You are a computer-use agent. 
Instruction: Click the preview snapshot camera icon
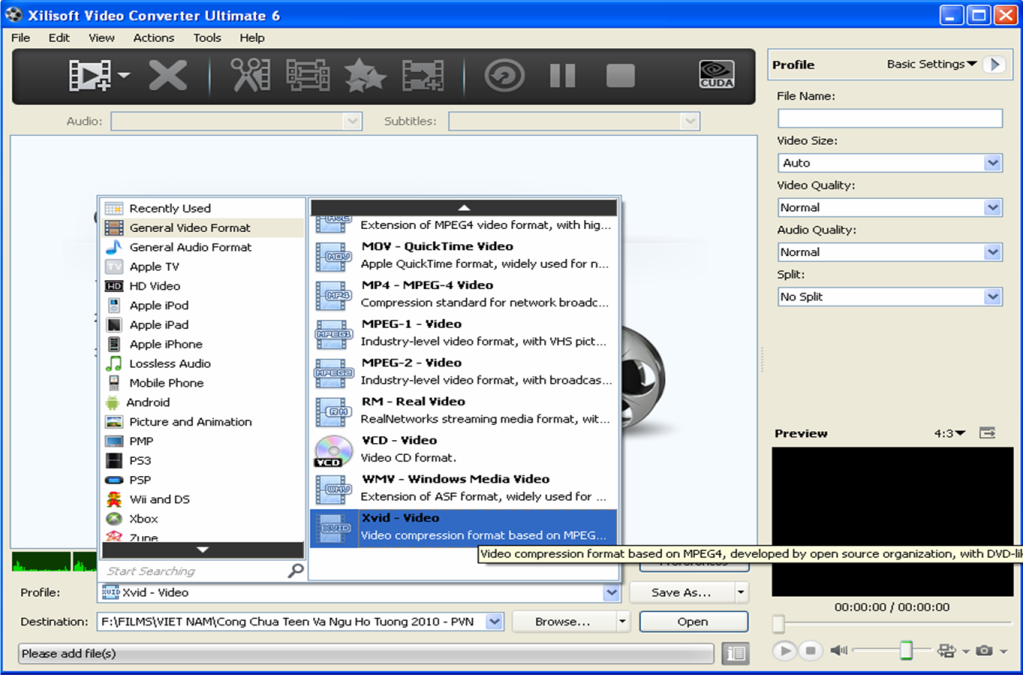click(984, 650)
